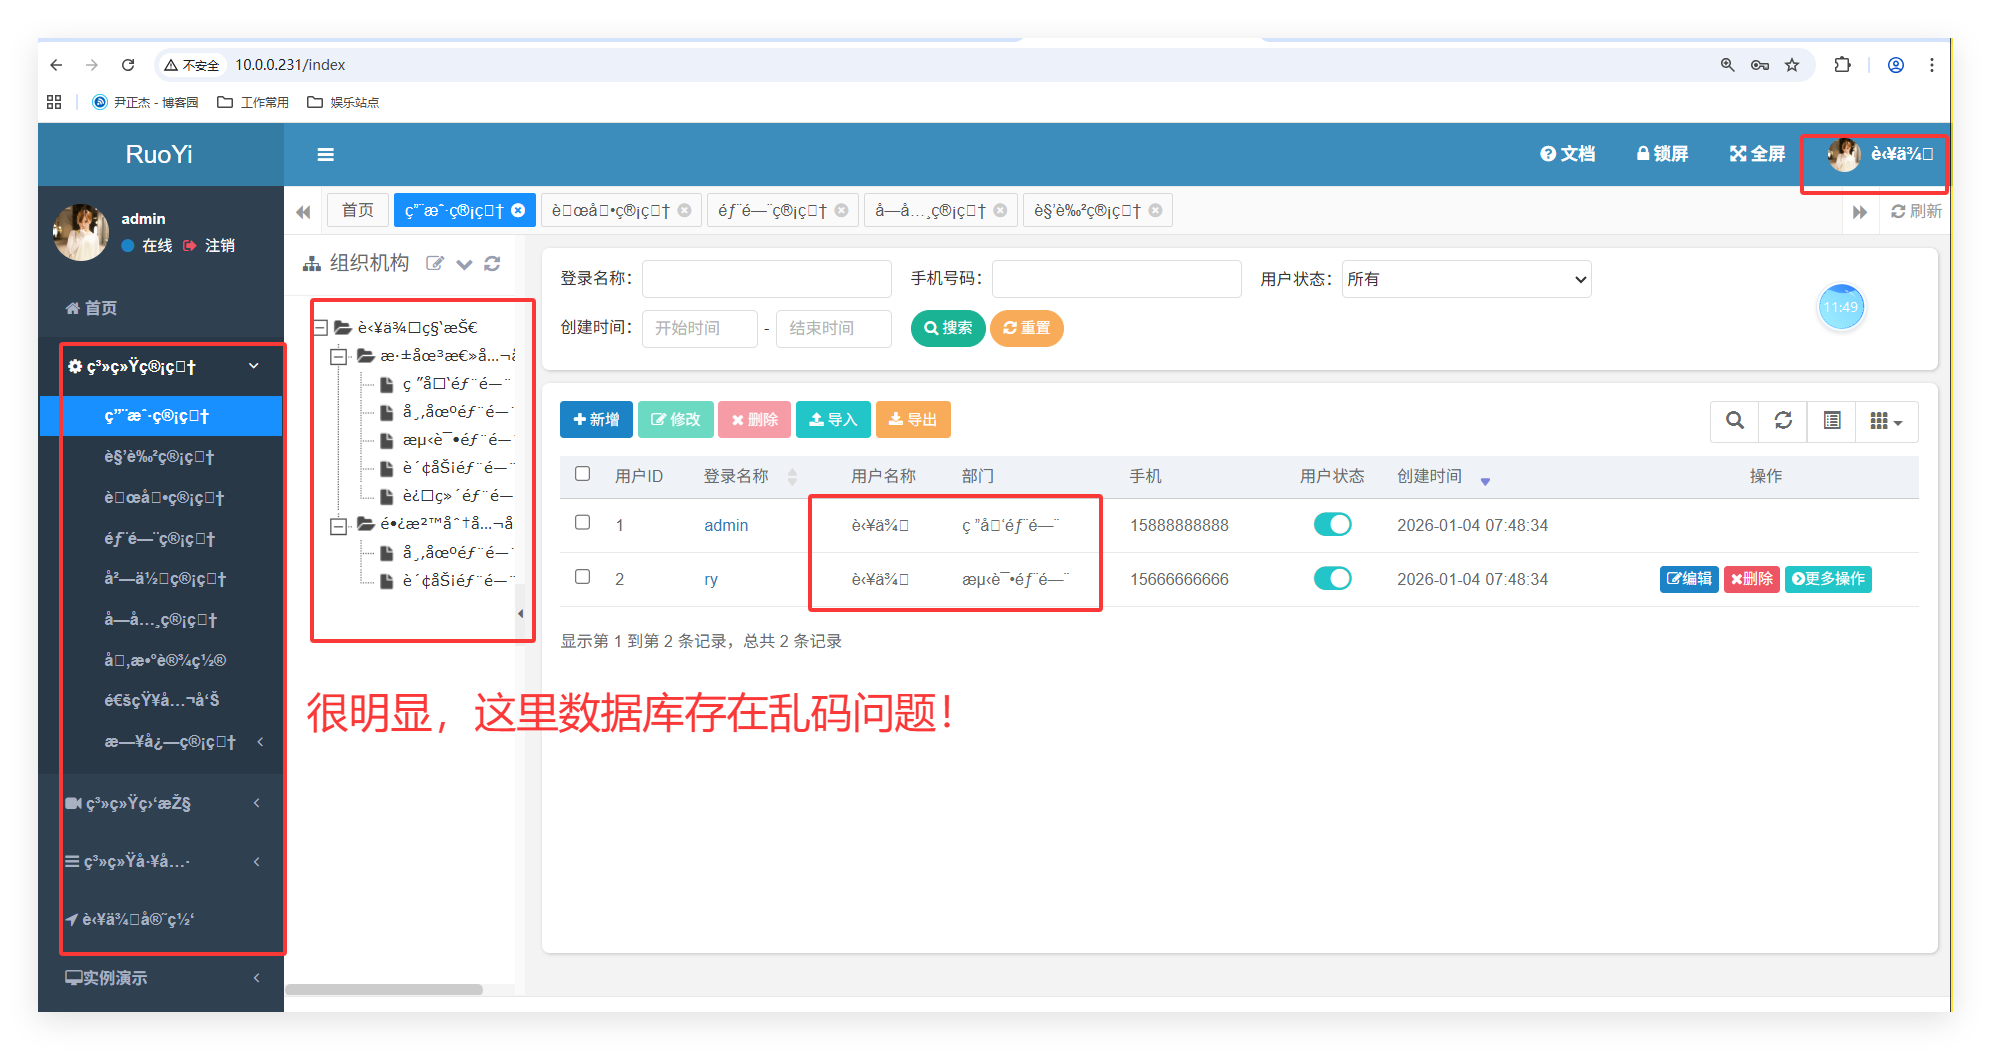Collapse the sidebar using the hamburger icon

(325, 155)
